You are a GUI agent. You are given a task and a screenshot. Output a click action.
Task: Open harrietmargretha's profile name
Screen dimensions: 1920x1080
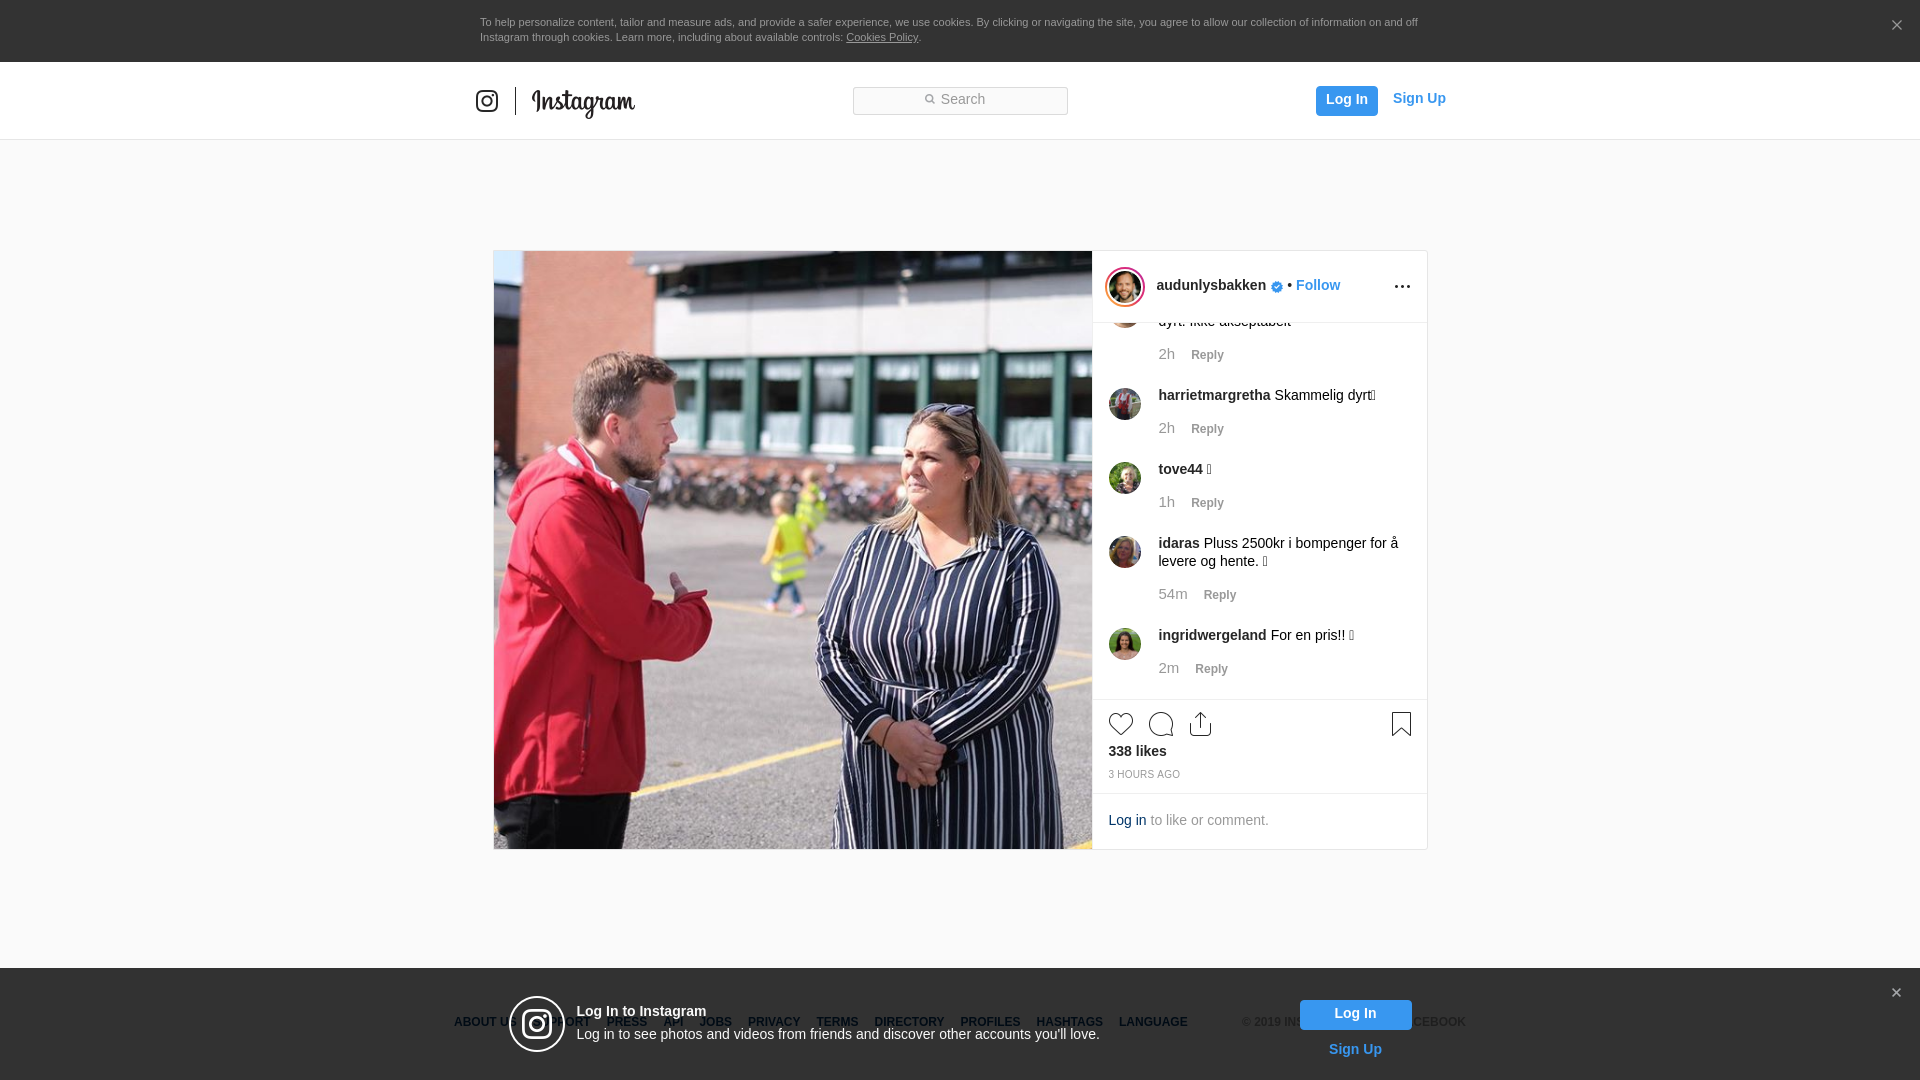1214,395
